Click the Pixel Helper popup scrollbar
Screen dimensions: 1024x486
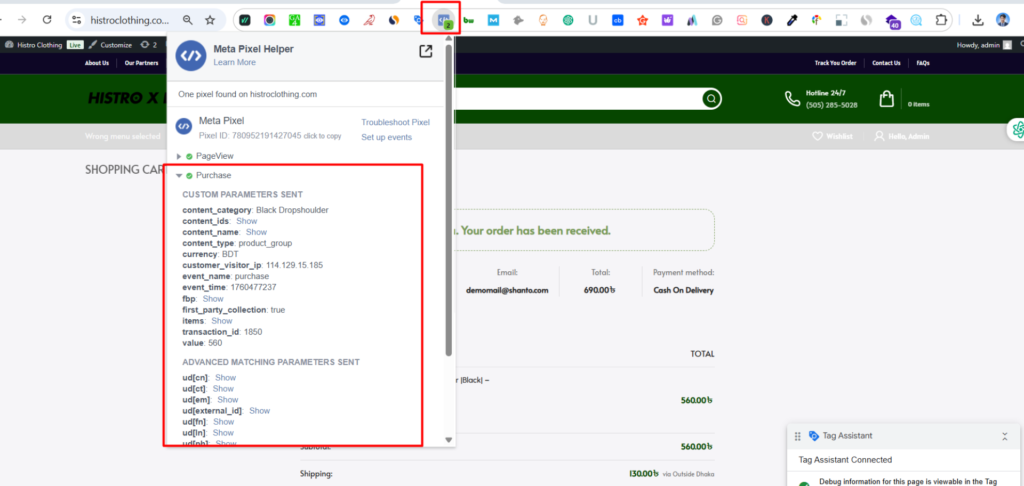tap(448, 200)
